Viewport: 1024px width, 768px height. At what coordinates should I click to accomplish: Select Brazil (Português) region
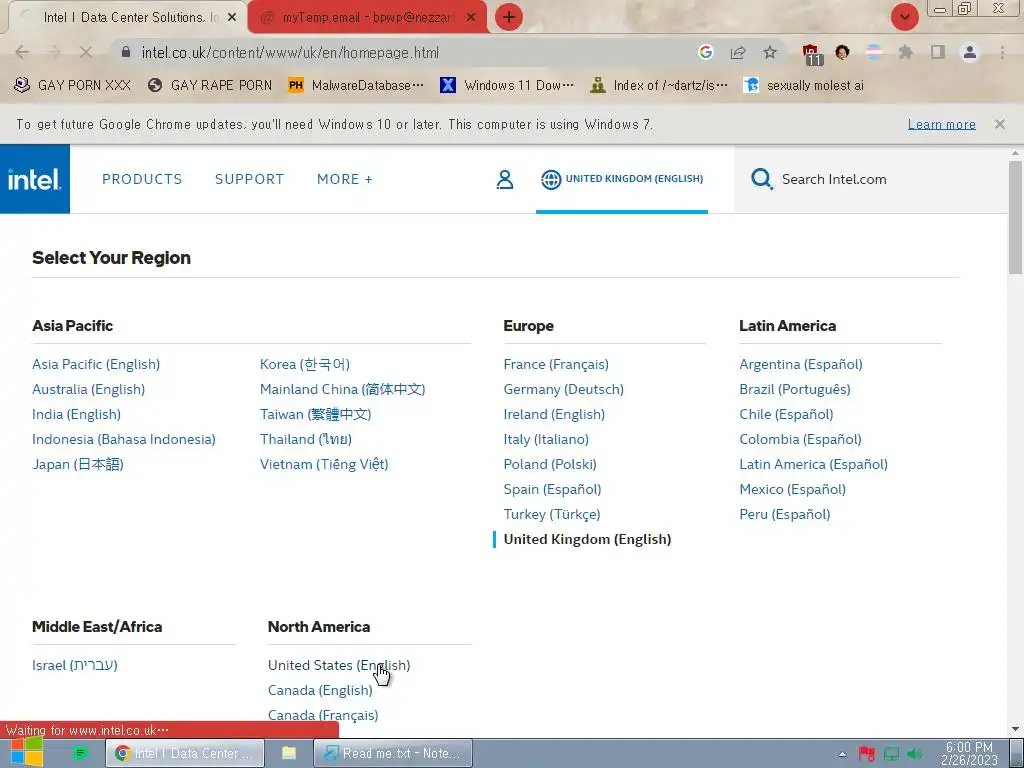[795, 389]
